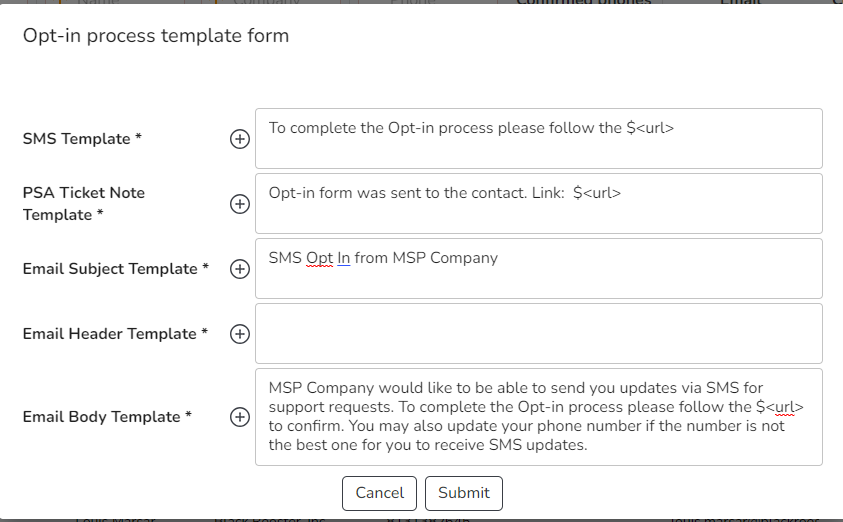Submit the opt-in template form
Image resolution: width=843 pixels, height=522 pixels.
[x=464, y=493]
